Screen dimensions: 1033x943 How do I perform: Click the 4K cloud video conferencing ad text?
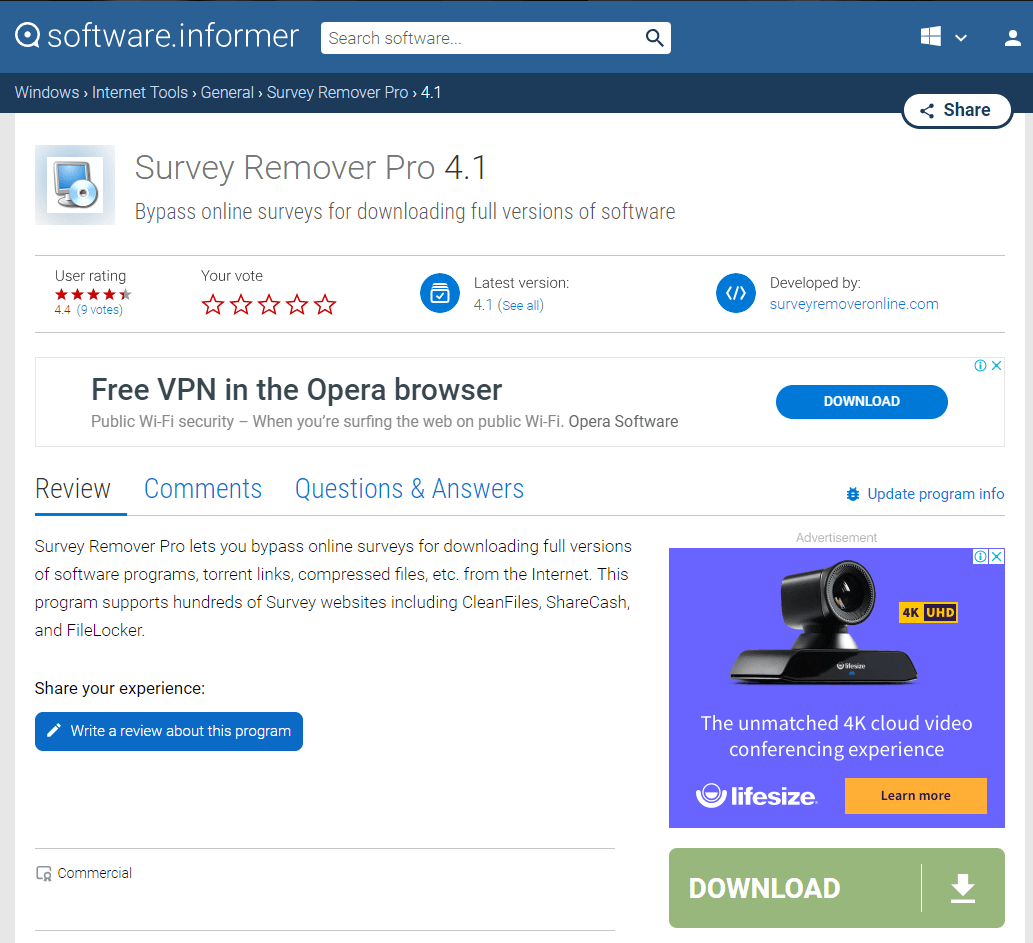[837, 736]
